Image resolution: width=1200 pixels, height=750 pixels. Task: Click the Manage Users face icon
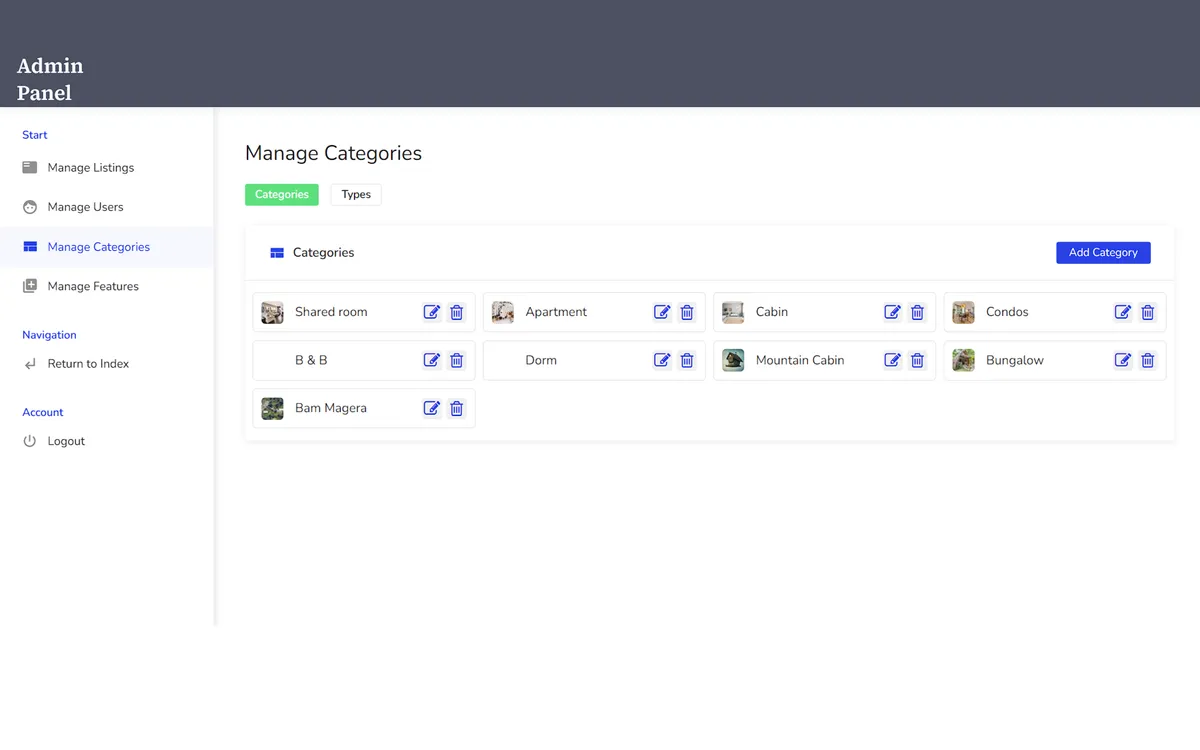(x=30, y=207)
